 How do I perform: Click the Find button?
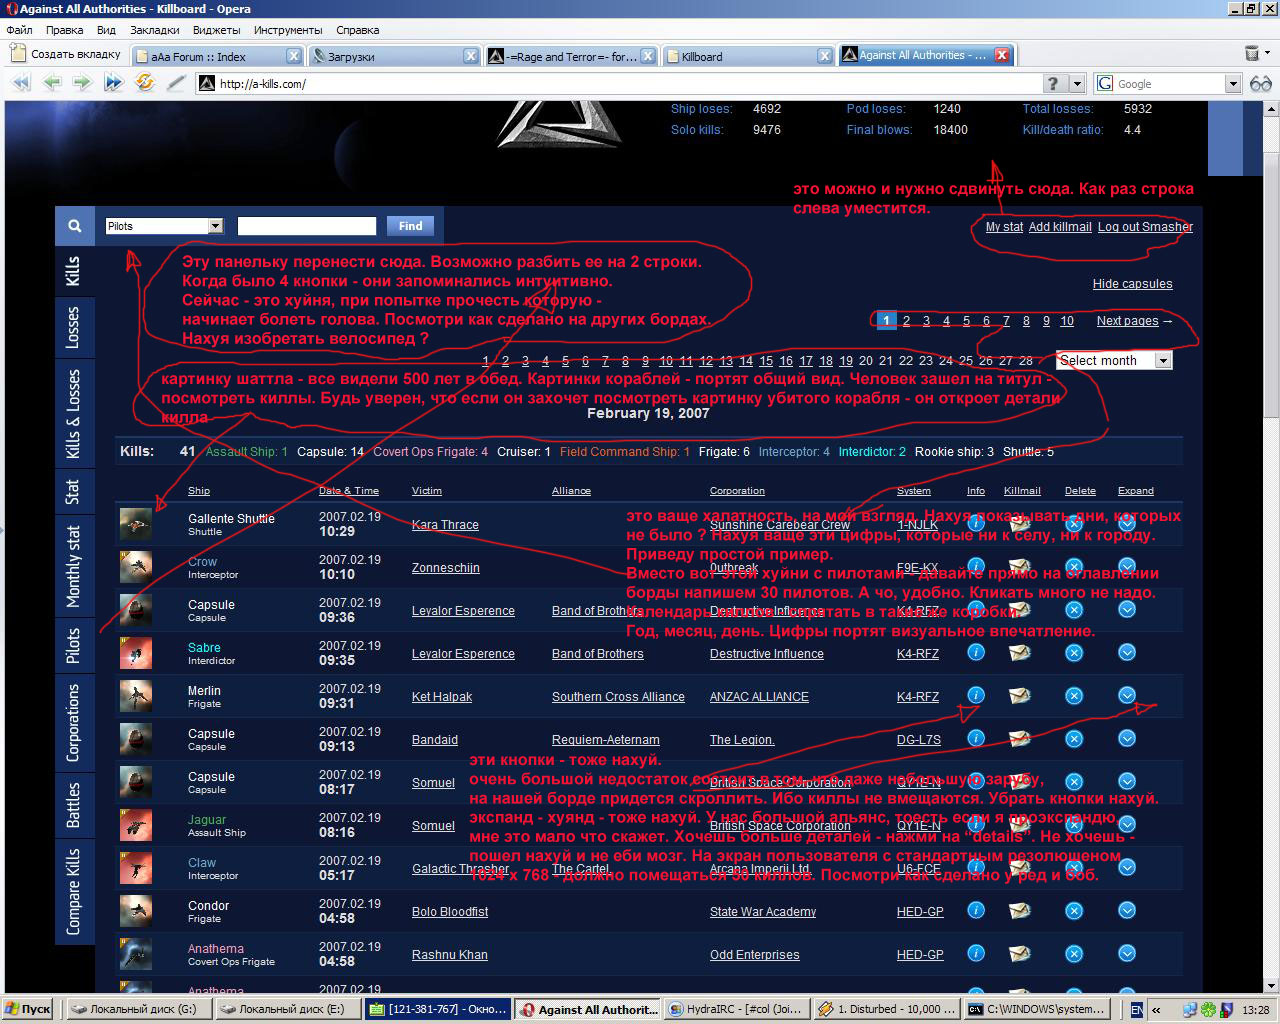tap(411, 226)
